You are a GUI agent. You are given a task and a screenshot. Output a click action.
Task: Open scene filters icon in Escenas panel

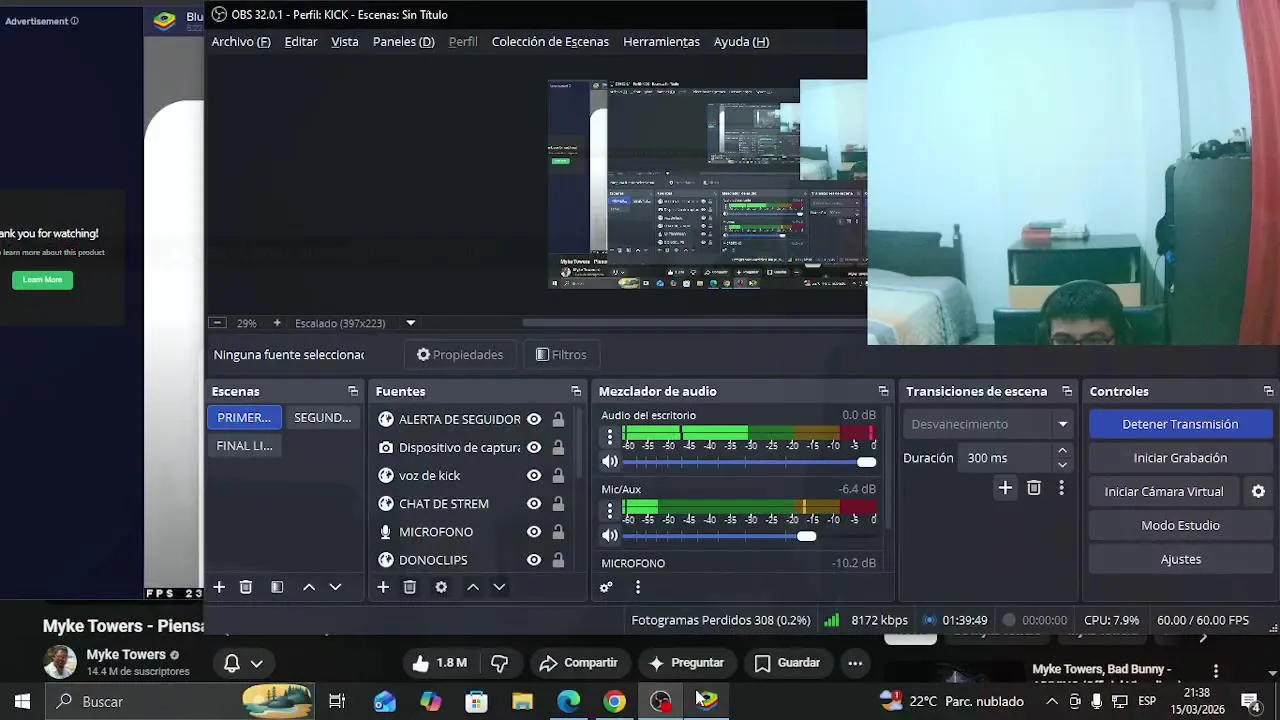pos(277,587)
